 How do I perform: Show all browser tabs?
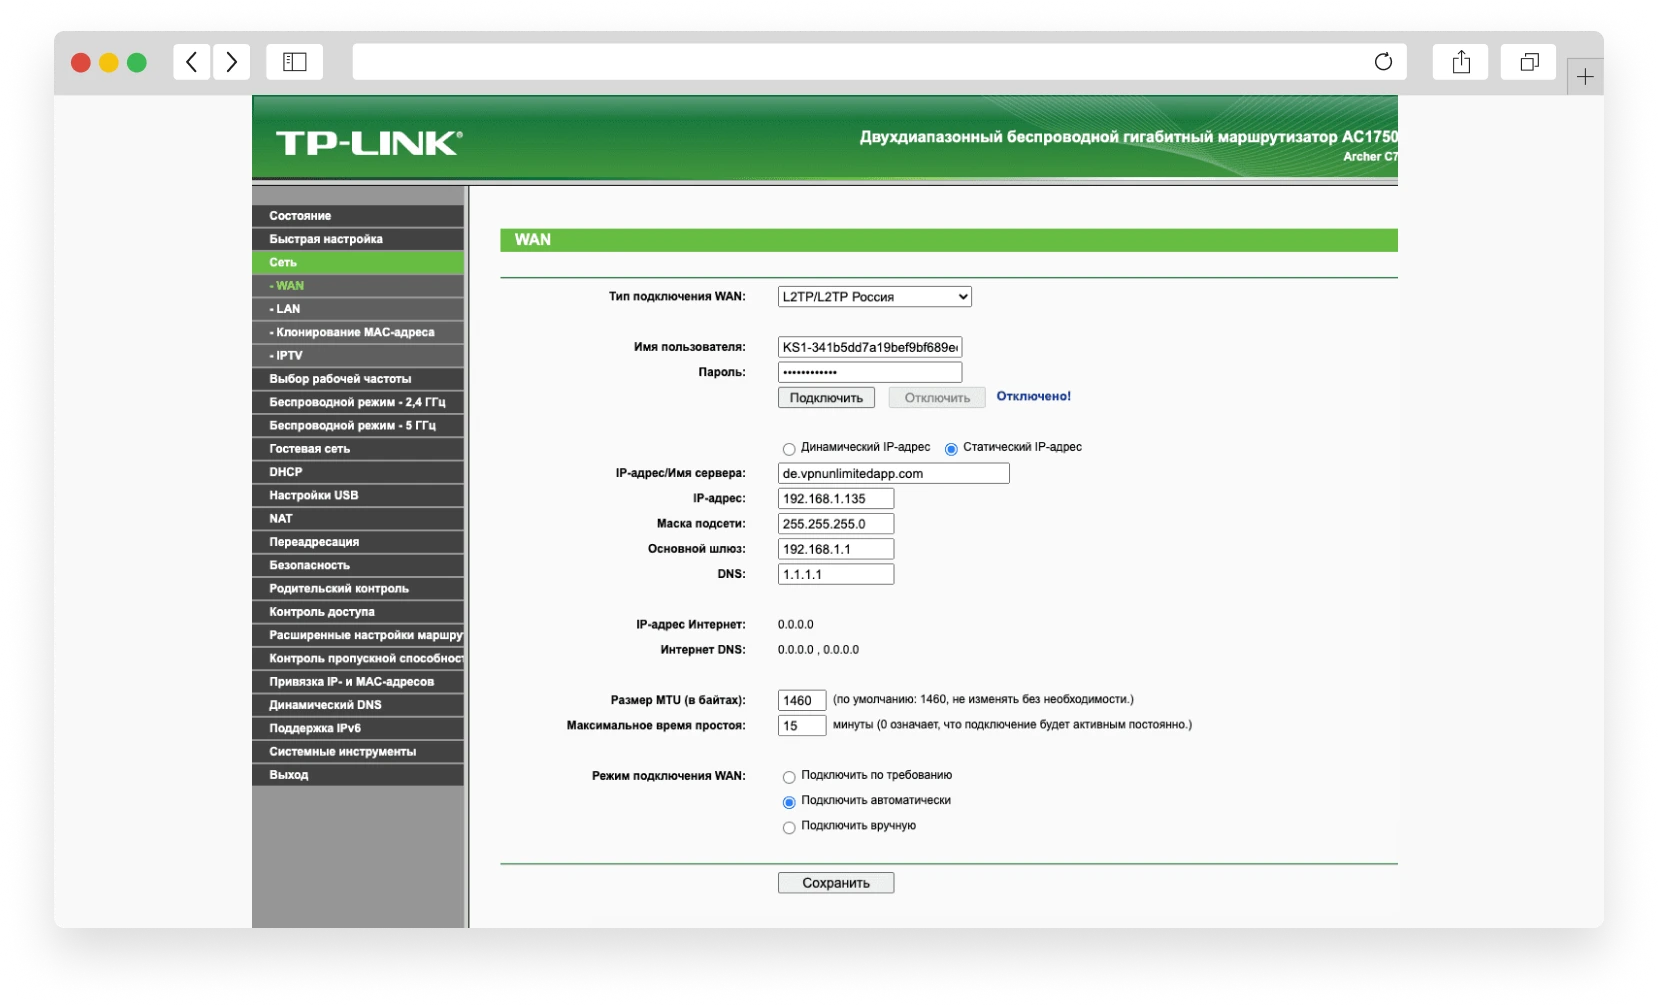[1527, 61]
